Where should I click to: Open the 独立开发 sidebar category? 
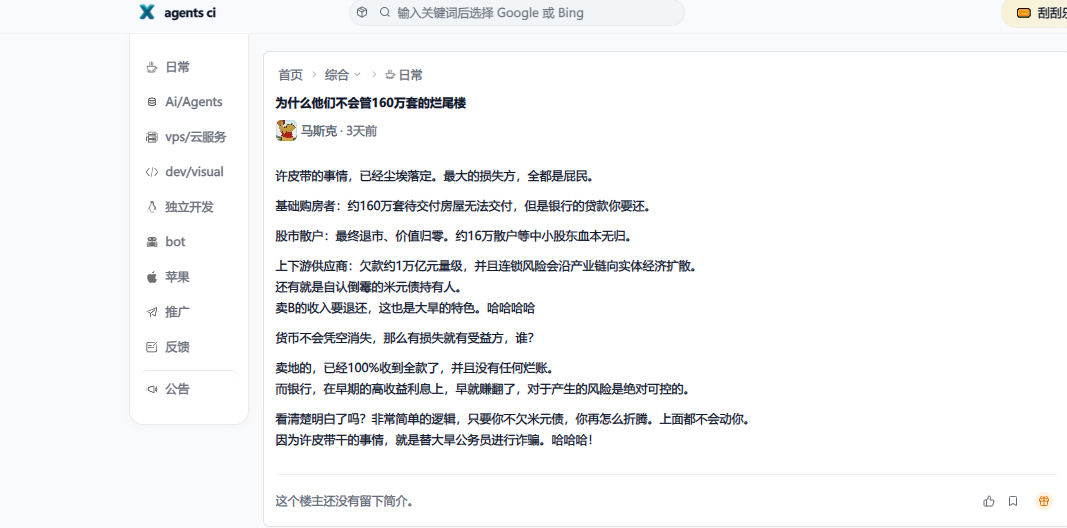click(189, 207)
